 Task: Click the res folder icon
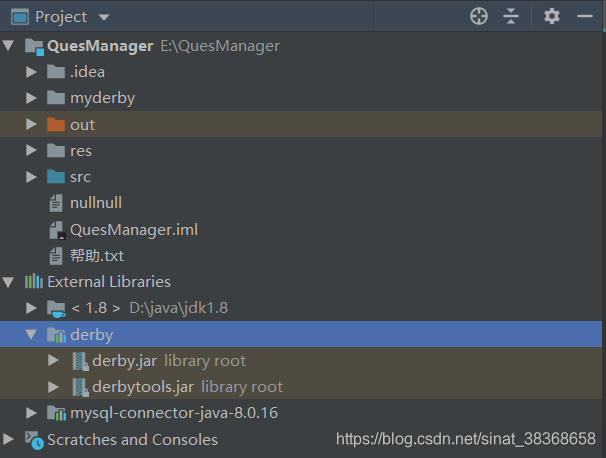(56, 150)
